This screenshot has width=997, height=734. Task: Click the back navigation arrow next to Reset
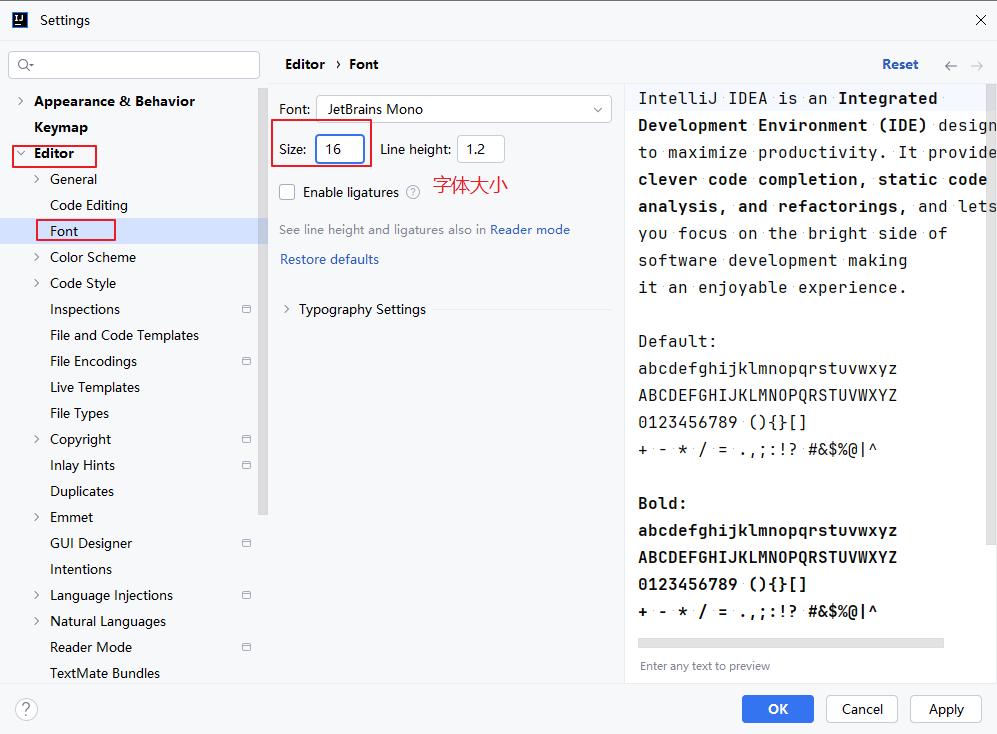coord(951,66)
